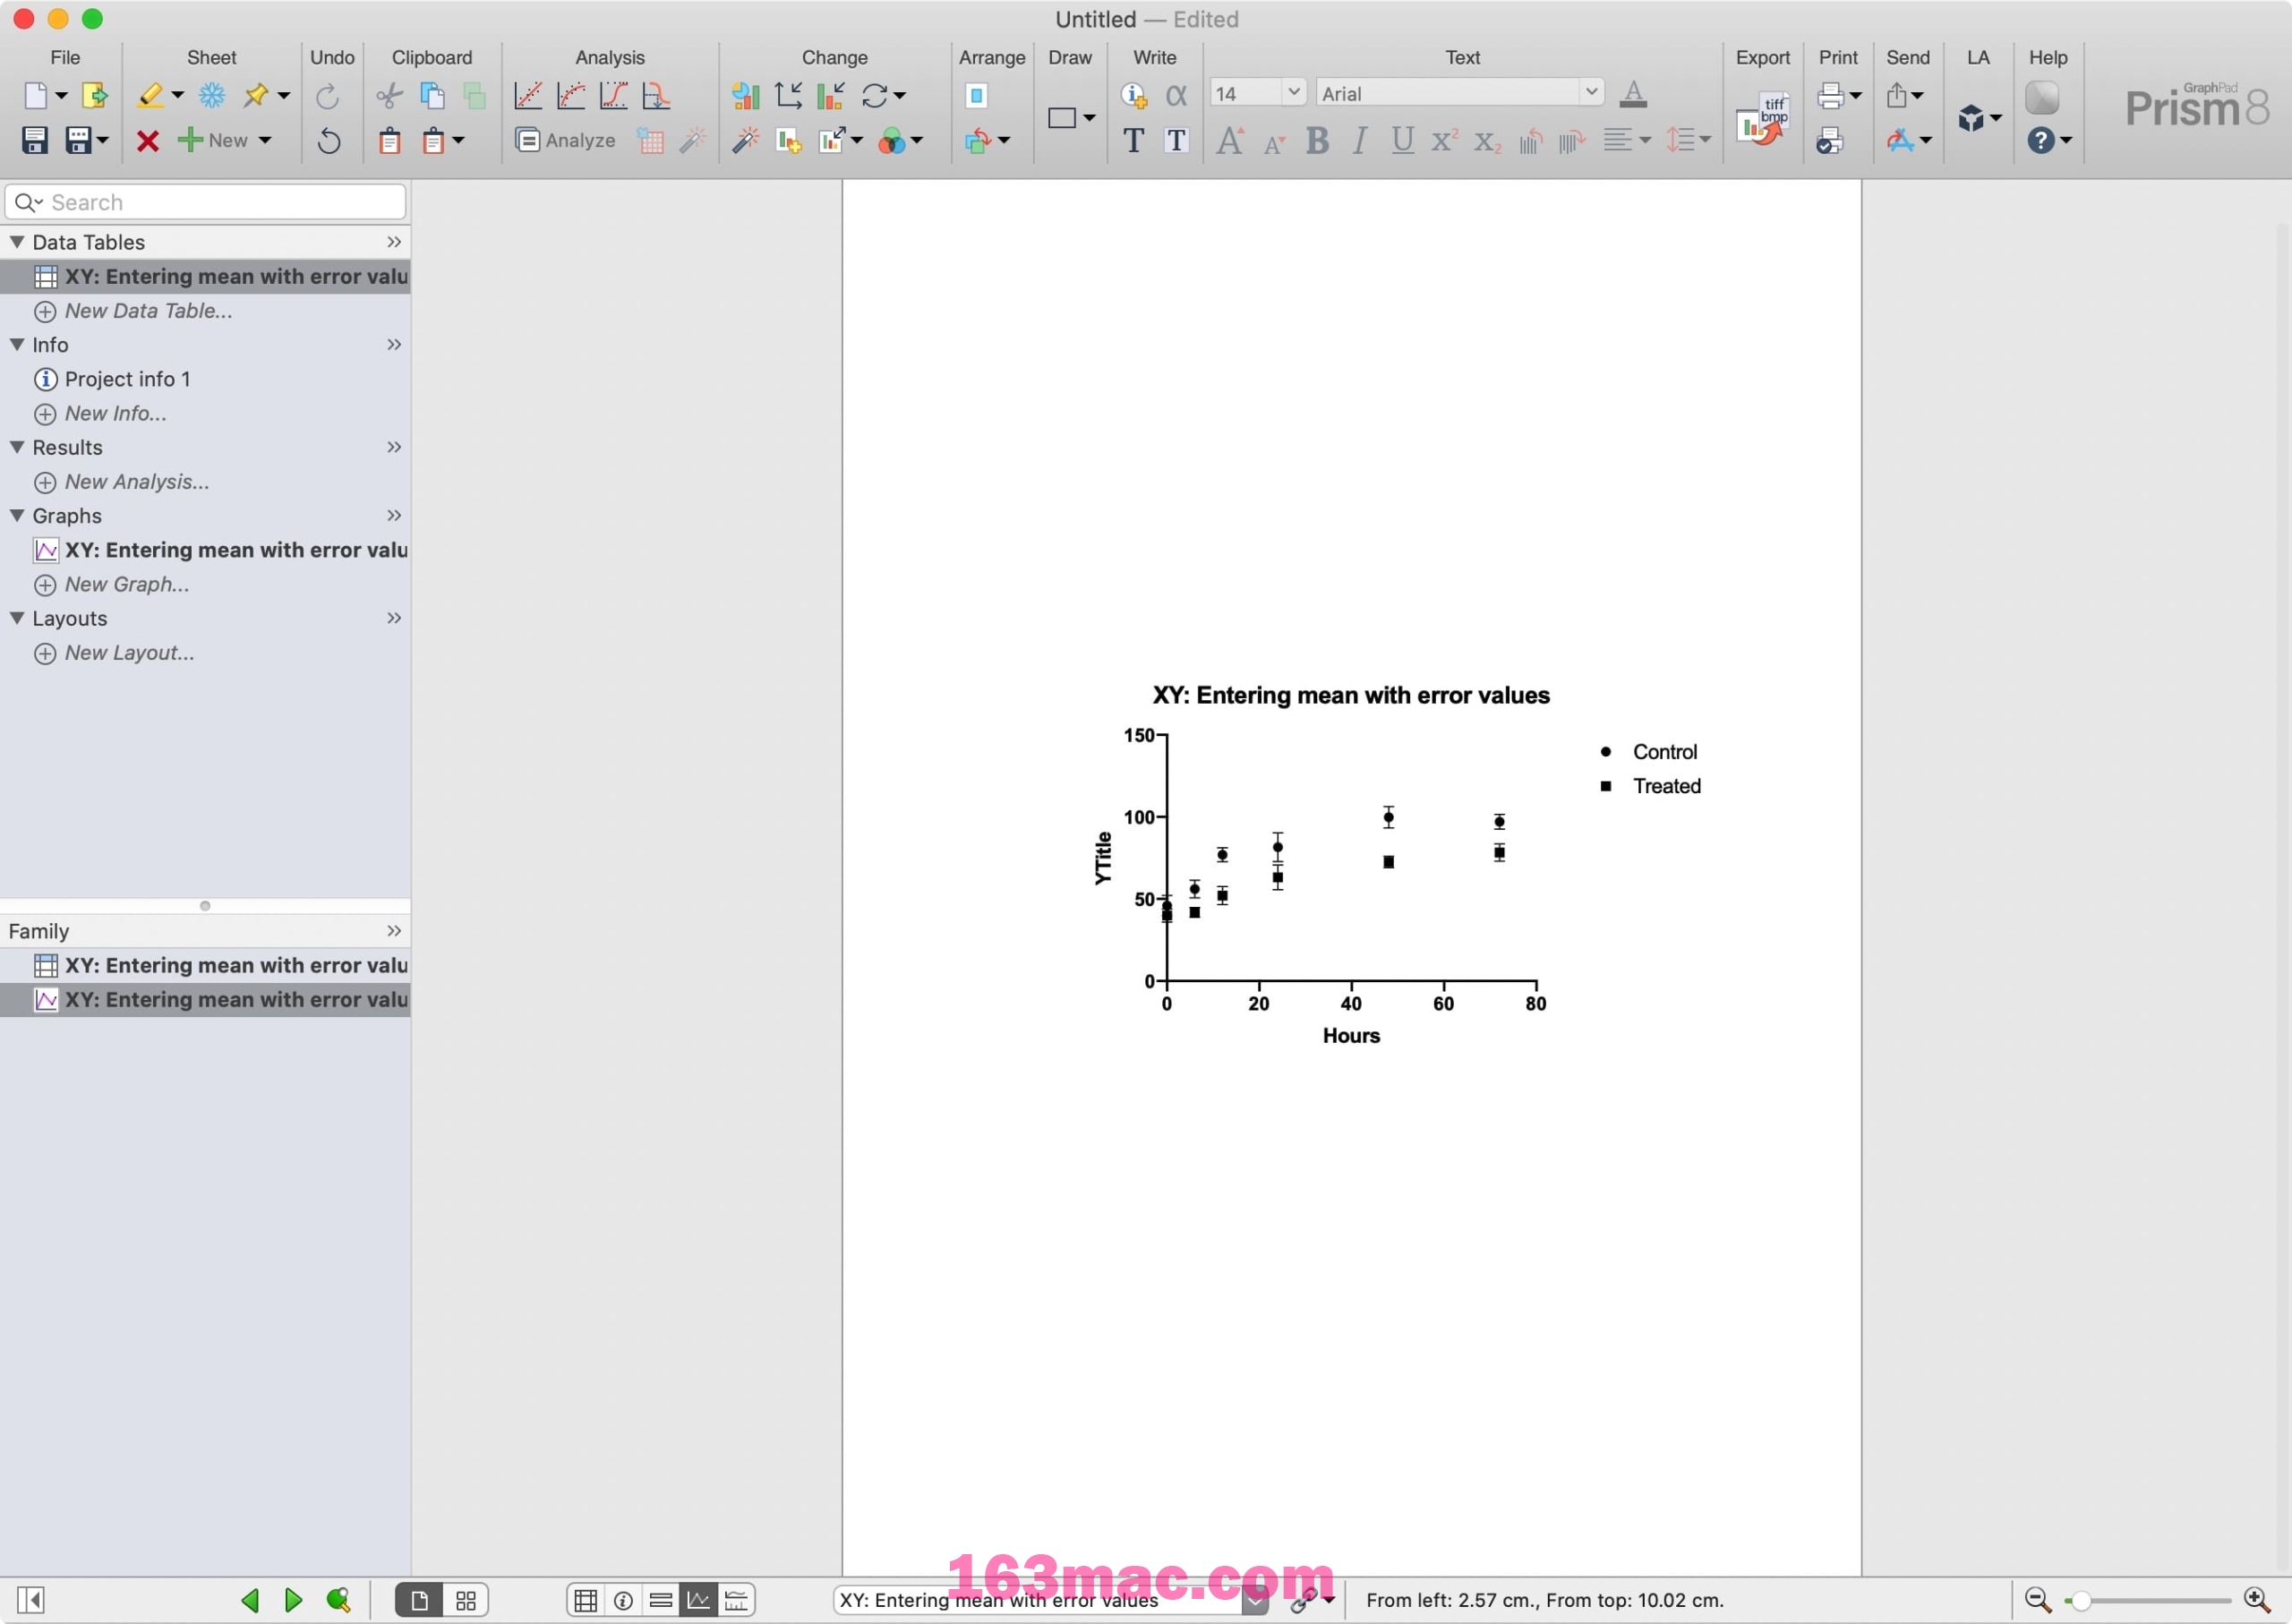Click the linear regression analysis icon
The image size is (2292, 1624).
click(528, 96)
